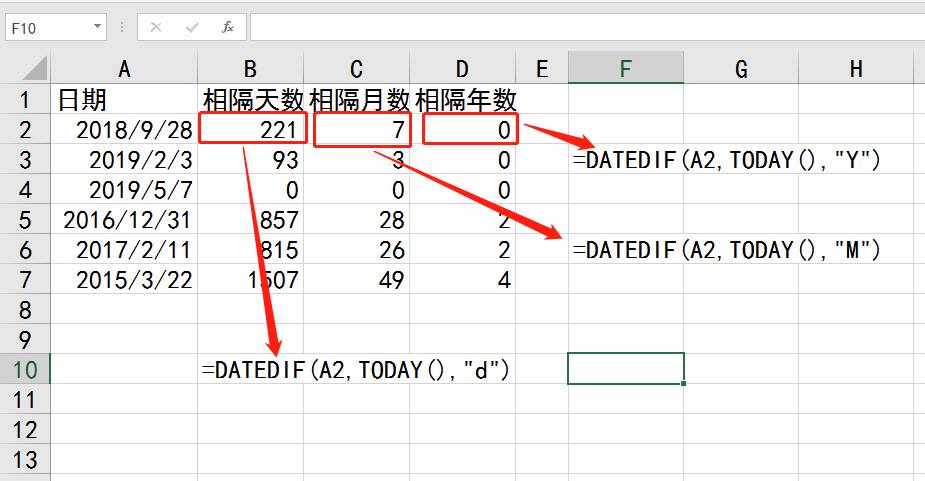Image resolution: width=925 pixels, height=481 pixels.
Task: Select date cell 2019/5/7
Action: coord(124,189)
